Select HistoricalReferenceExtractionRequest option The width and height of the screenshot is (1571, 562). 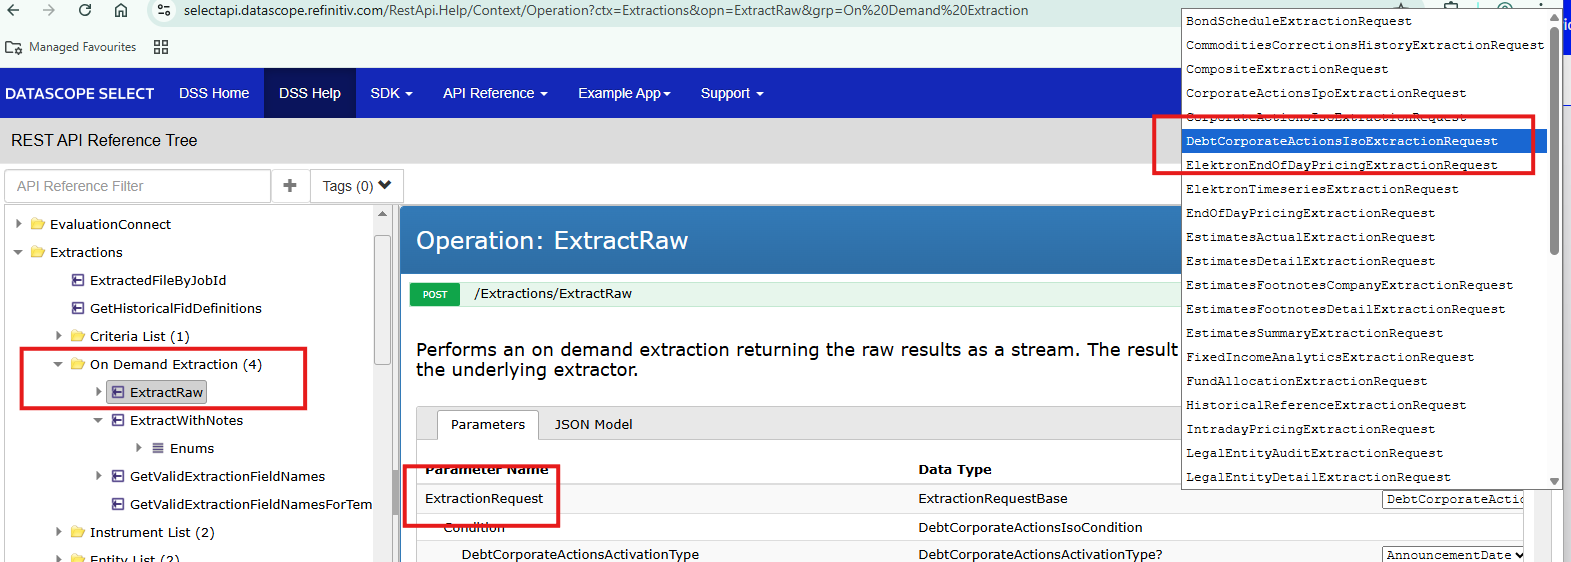click(1365, 405)
